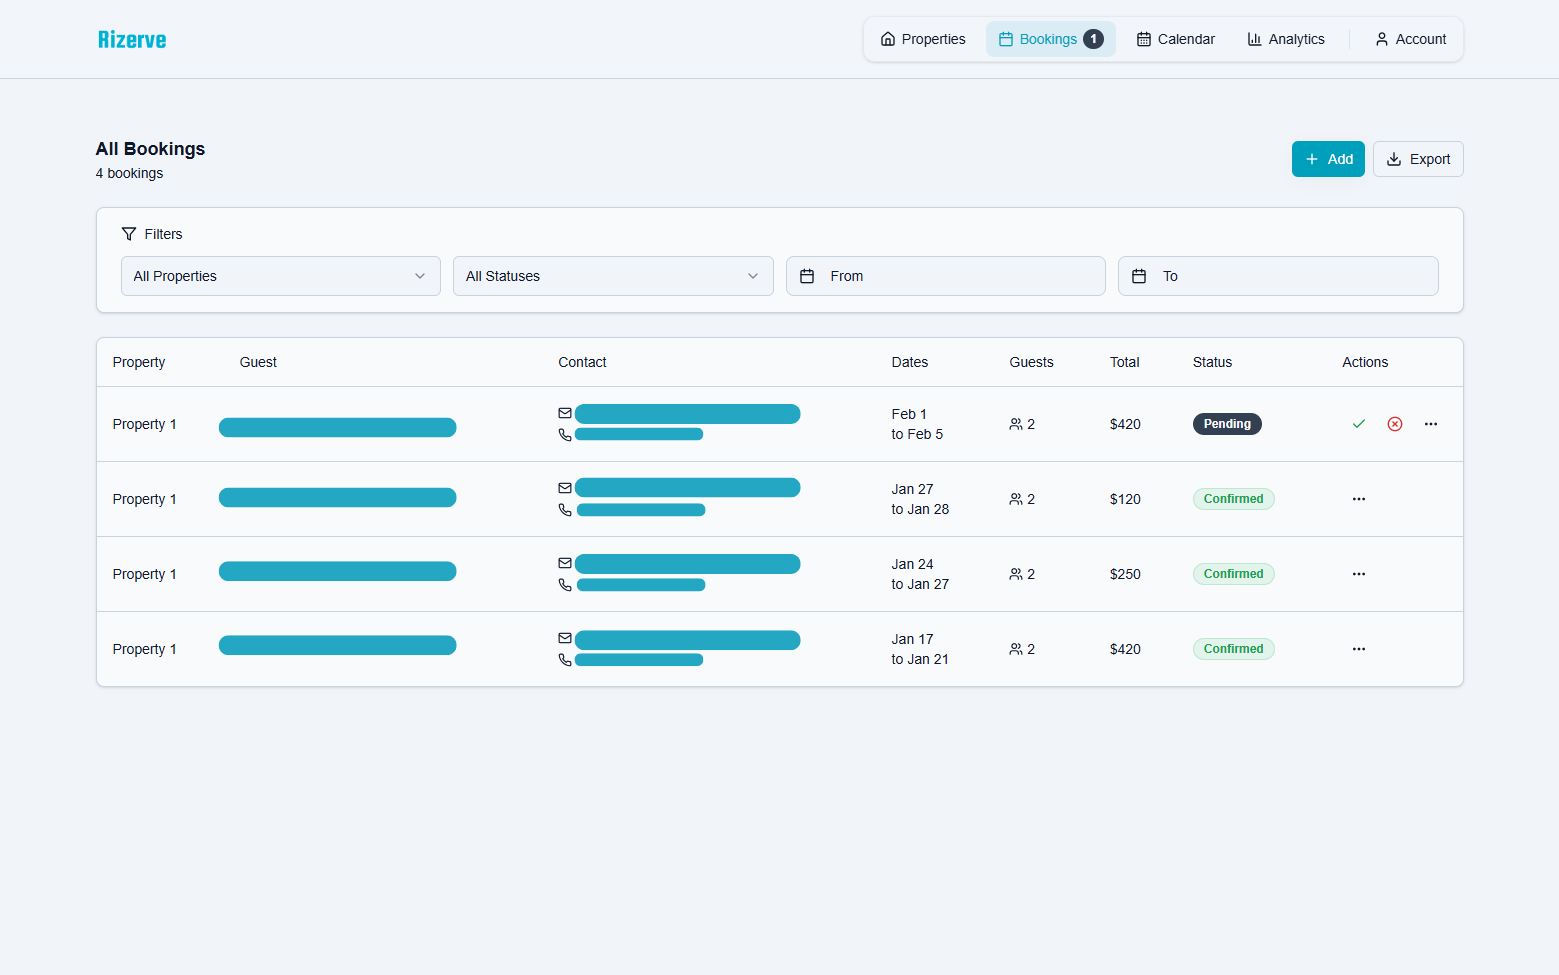Select the Filters funnel icon
This screenshot has height=975, width=1559.
pos(129,233)
